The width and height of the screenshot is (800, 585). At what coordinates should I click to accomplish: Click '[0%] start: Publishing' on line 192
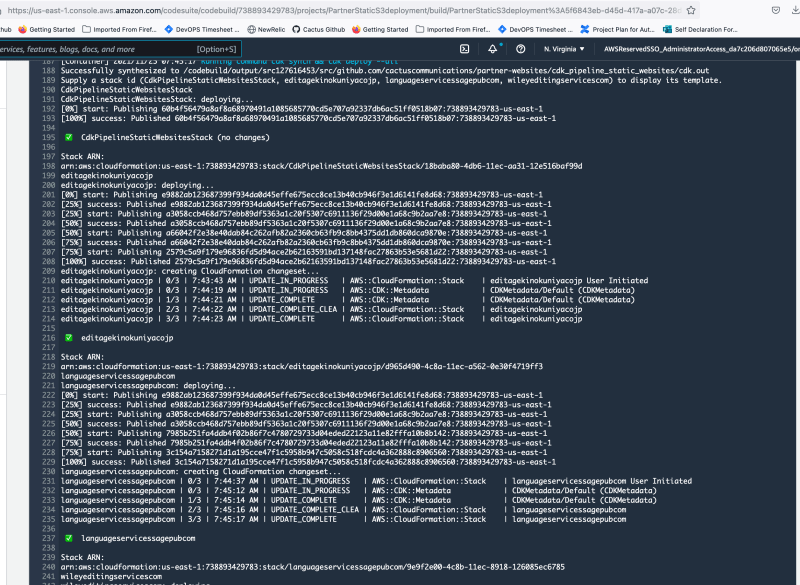point(109,109)
